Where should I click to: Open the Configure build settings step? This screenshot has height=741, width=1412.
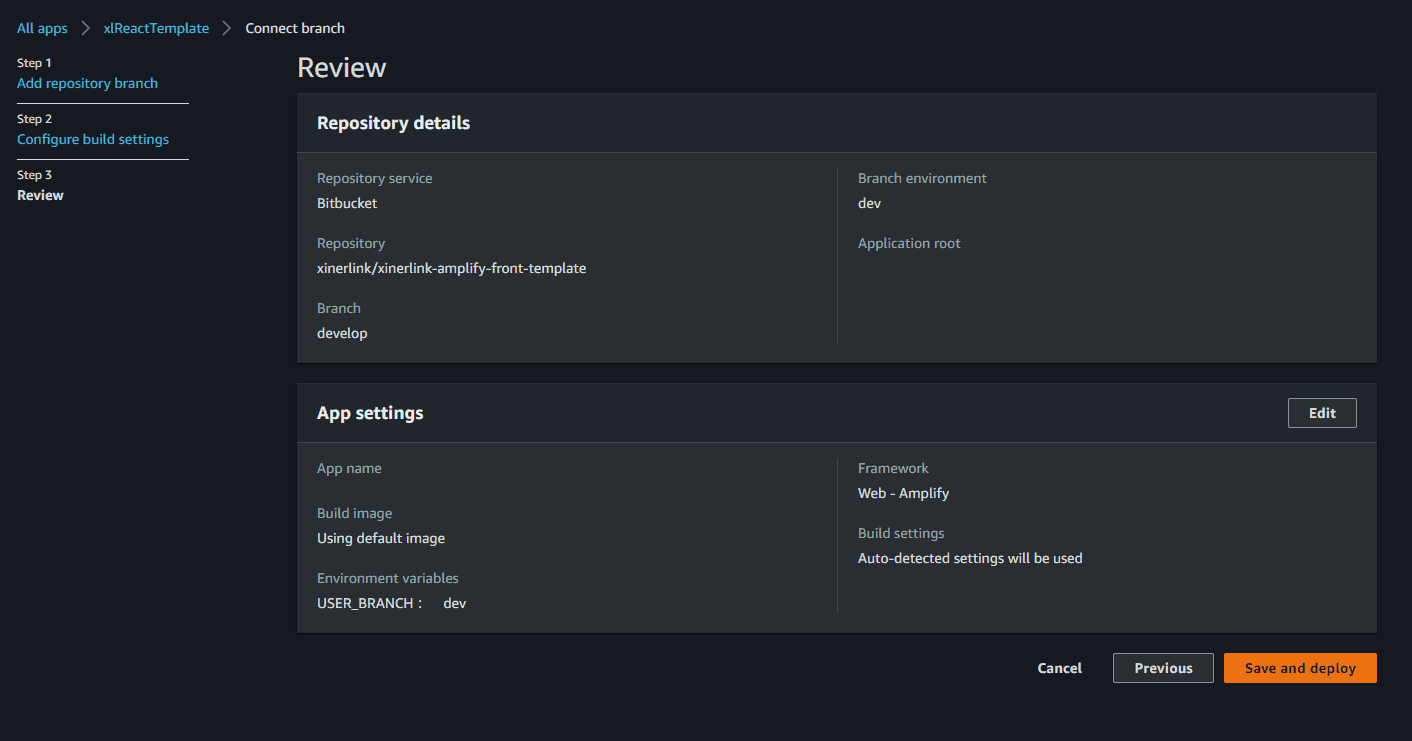point(93,139)
